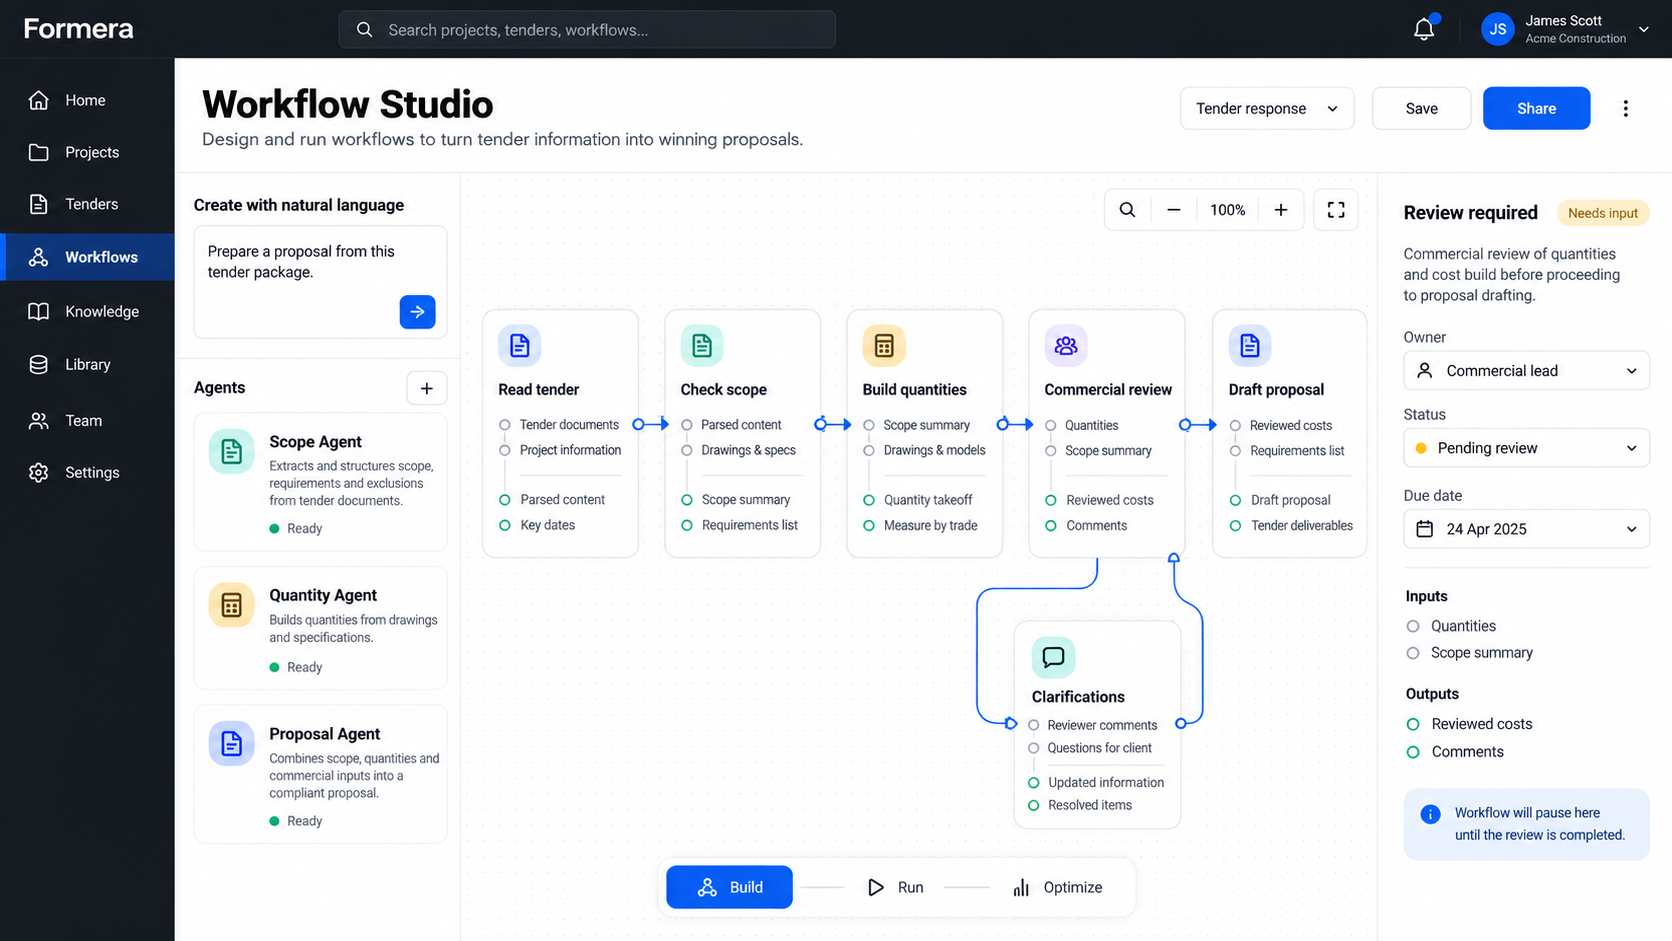Open Tenders in sidebar
Image resolution: width=1672 pixels, height=941 pixels.
click(87, 204)
